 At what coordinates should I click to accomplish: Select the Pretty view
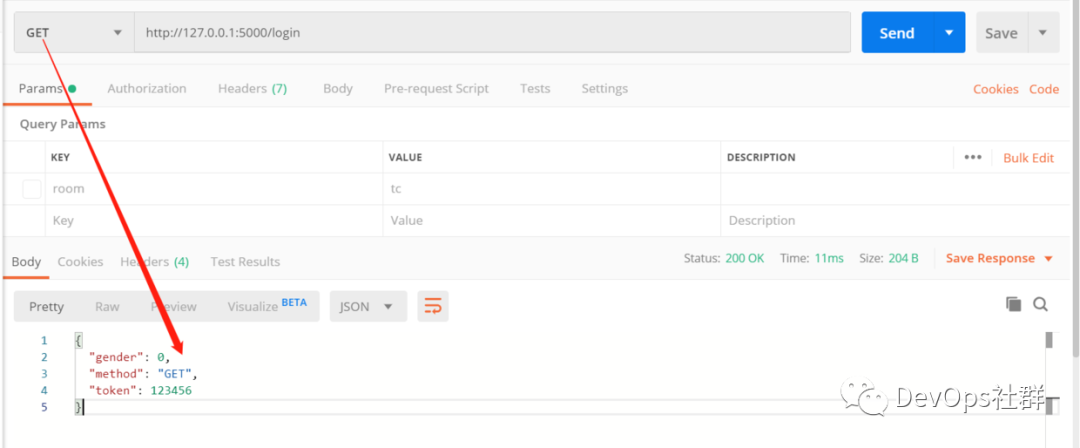[46, 307]
